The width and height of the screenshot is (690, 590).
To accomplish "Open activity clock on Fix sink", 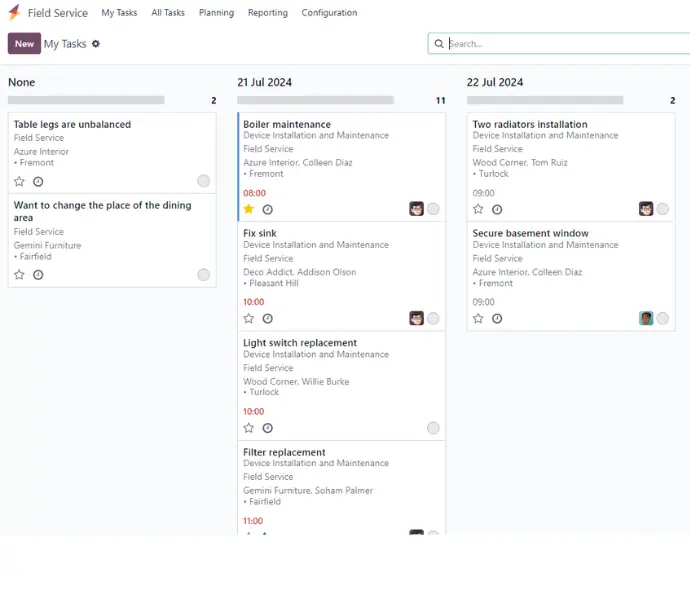I will [x=268, y=319].
